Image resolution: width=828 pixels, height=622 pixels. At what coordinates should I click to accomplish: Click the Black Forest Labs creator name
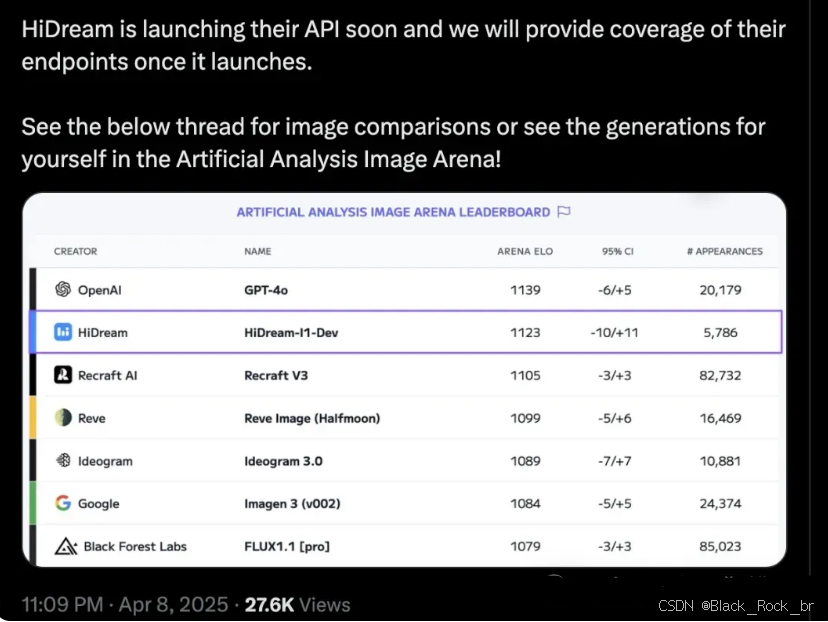tap(135, 546)
